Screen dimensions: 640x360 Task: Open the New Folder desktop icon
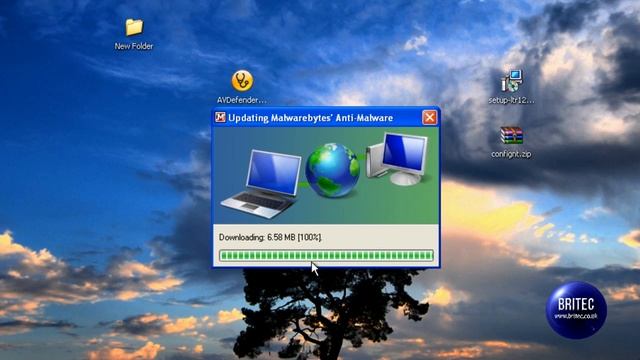(134, 27)
